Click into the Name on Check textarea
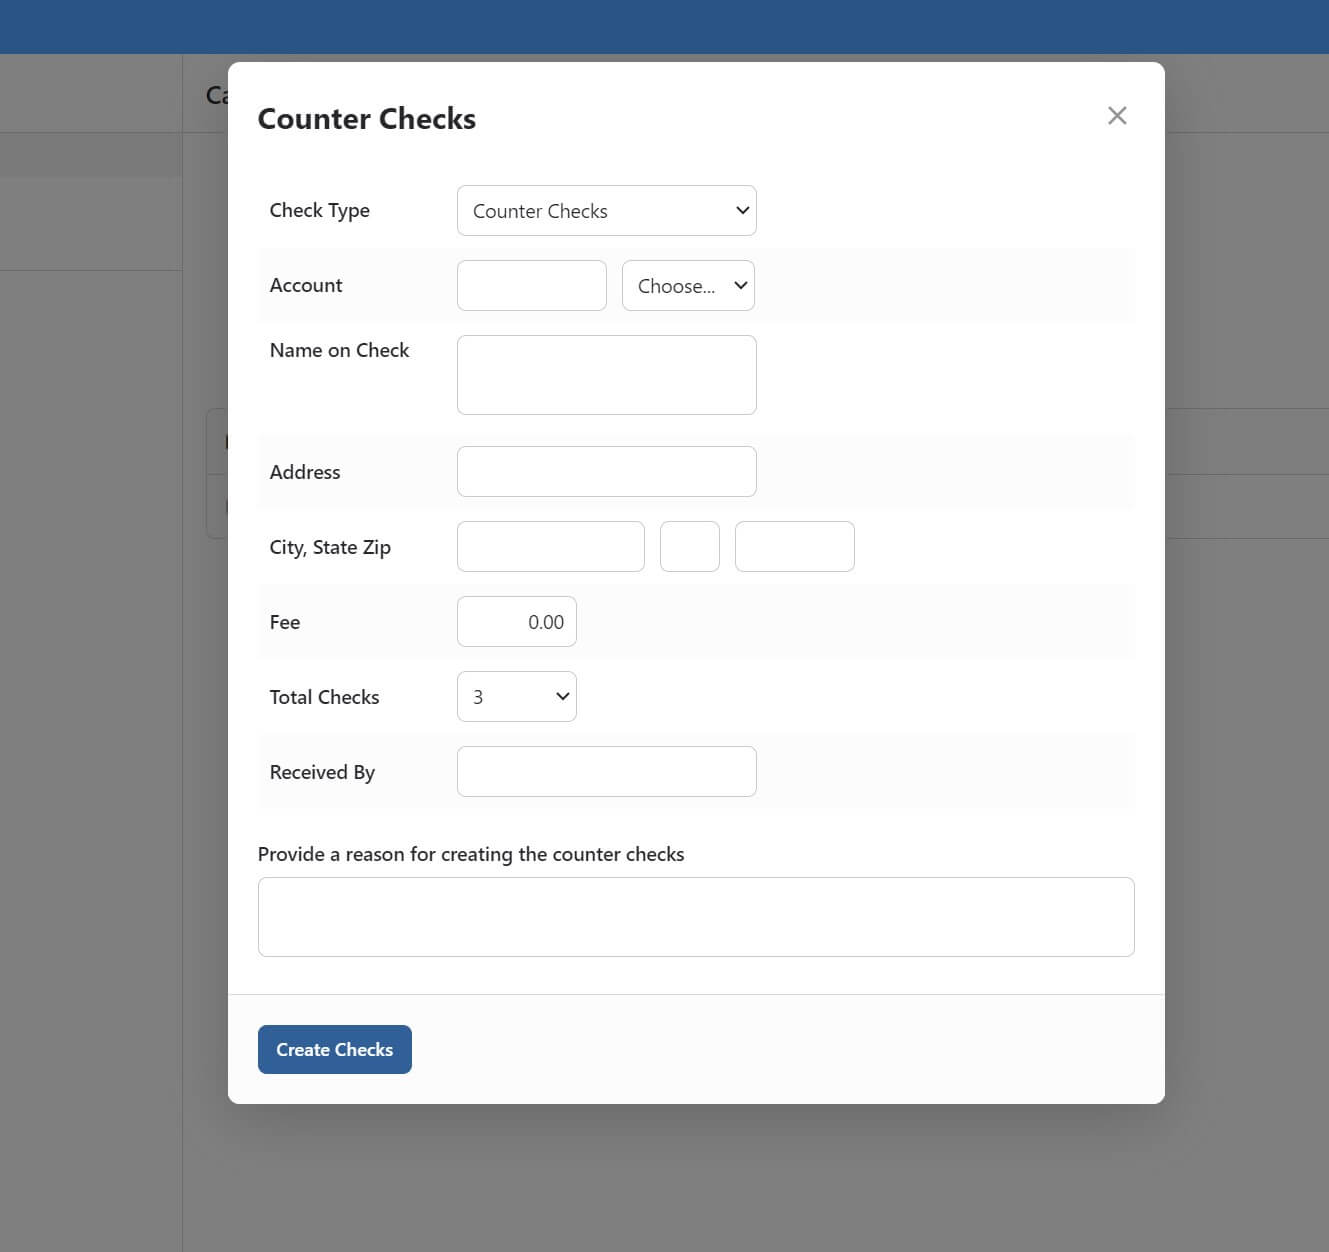 point(606,375)
